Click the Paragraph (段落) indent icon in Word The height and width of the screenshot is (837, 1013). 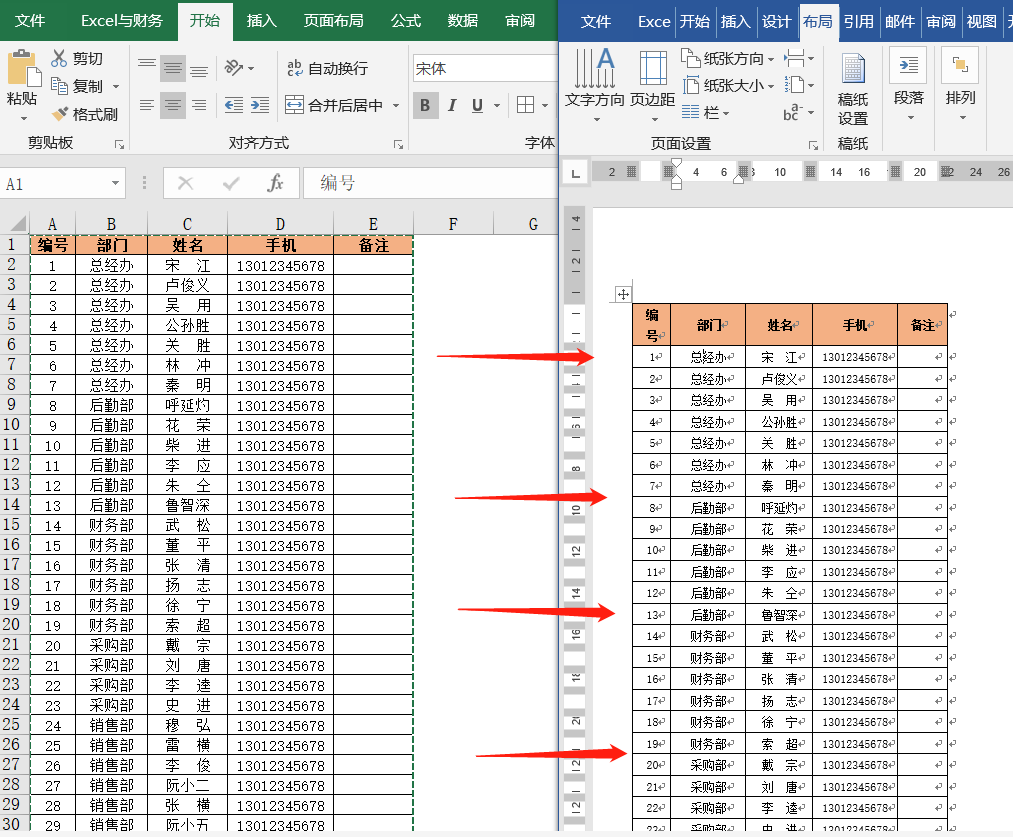click(x=908, y=65)
